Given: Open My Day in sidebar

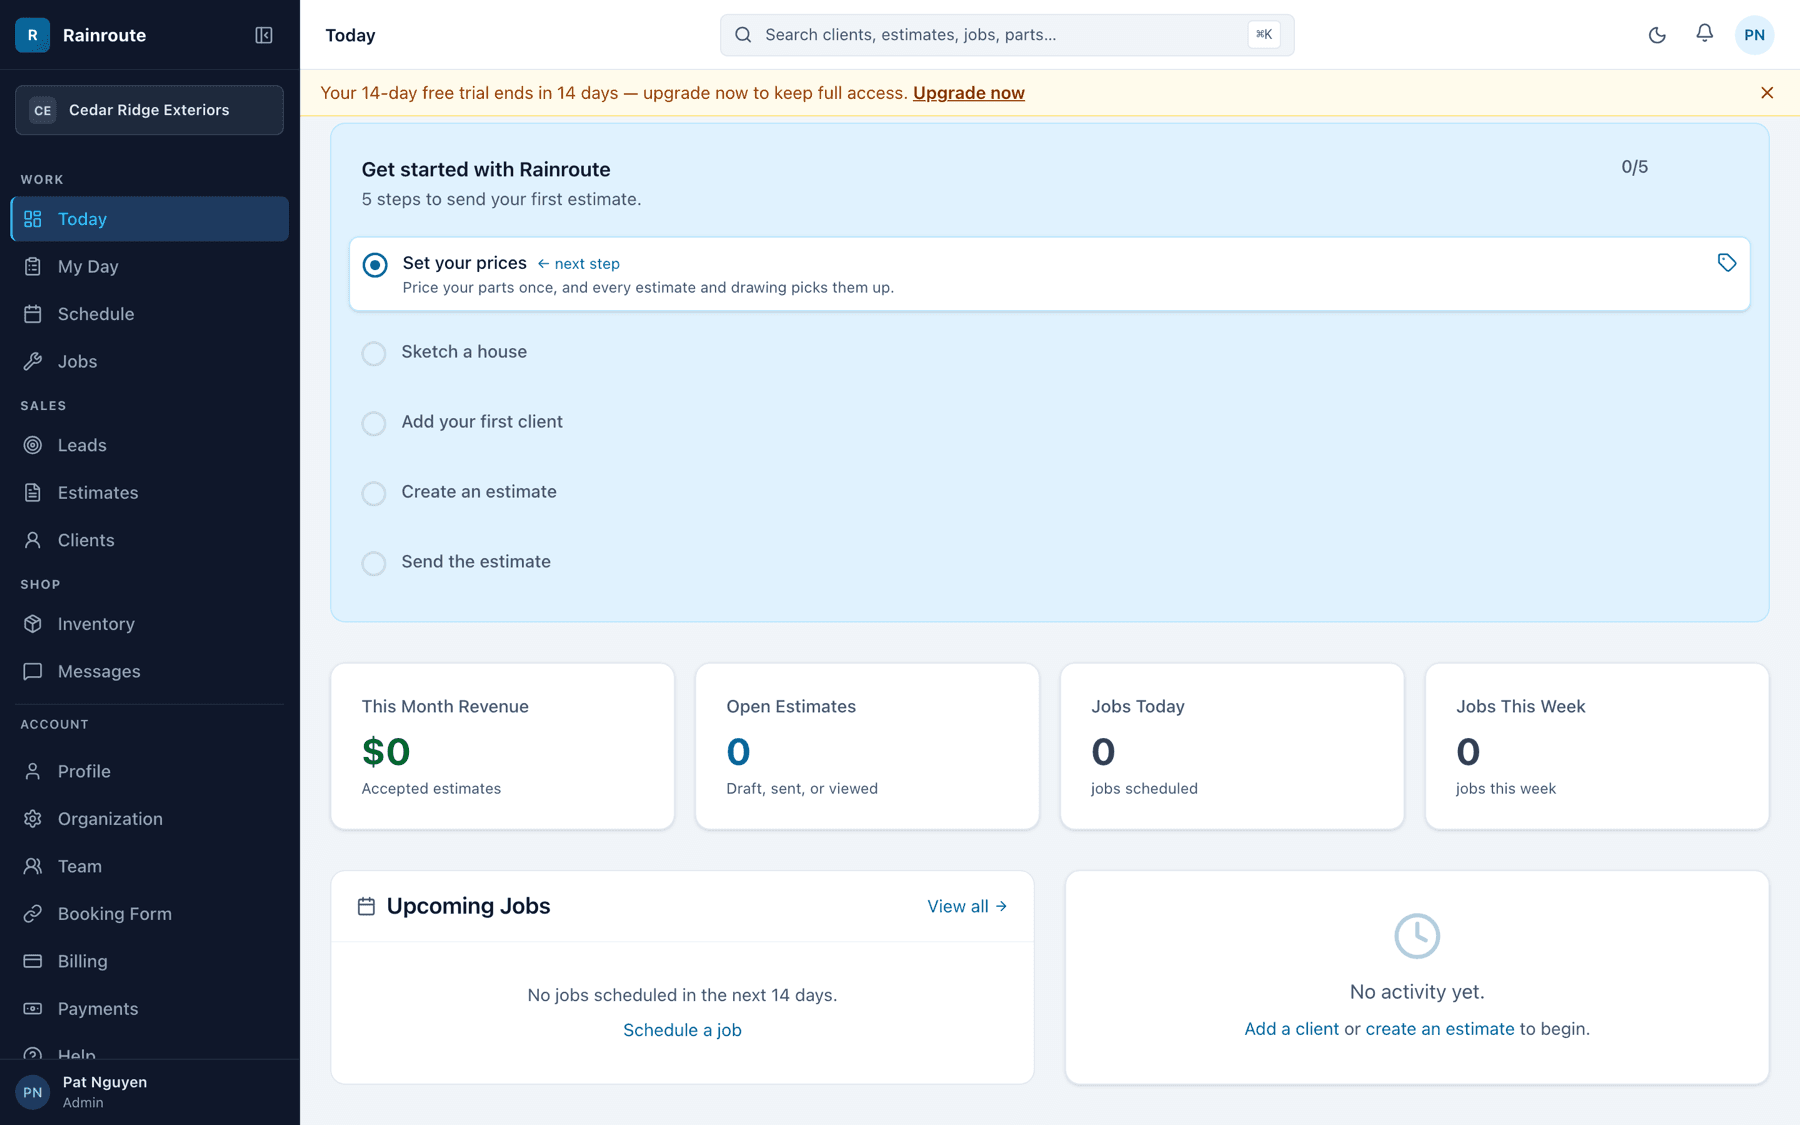Looking at the screenshot, I should [150, 266].
